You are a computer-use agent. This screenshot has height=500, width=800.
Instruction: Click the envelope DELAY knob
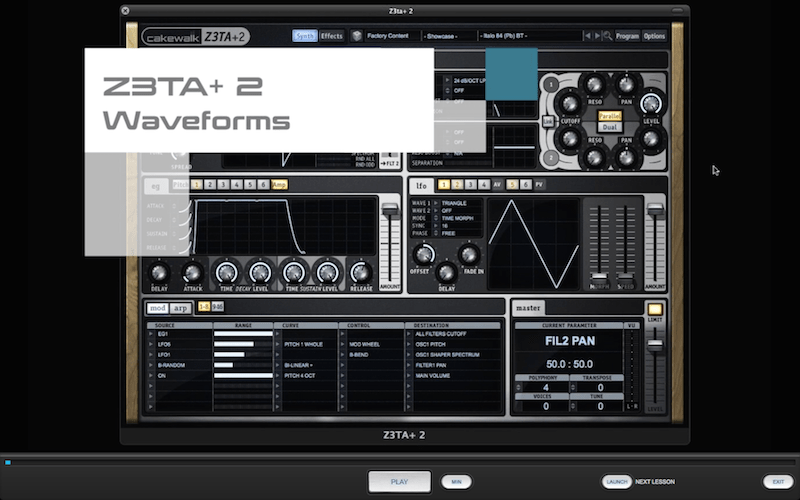tap(159, 273)
